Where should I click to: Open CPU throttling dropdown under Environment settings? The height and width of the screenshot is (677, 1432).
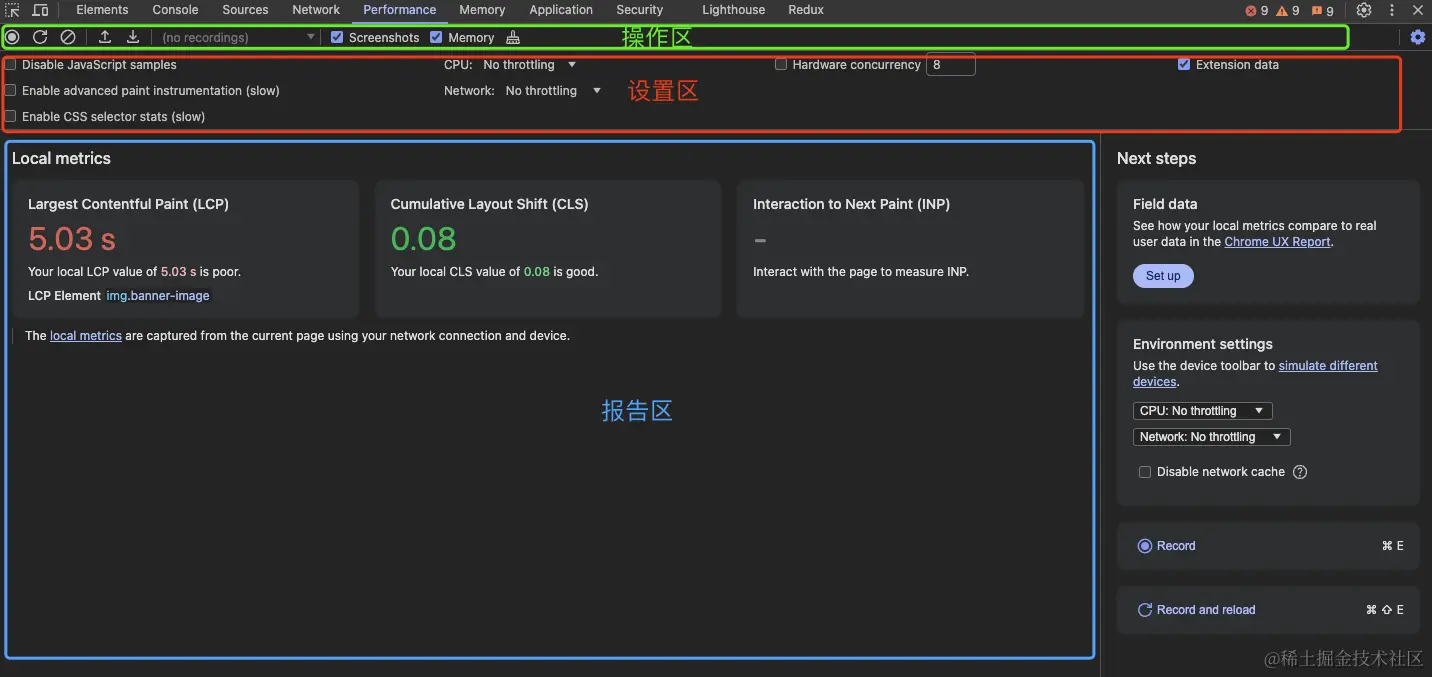tap(1203, 411)
